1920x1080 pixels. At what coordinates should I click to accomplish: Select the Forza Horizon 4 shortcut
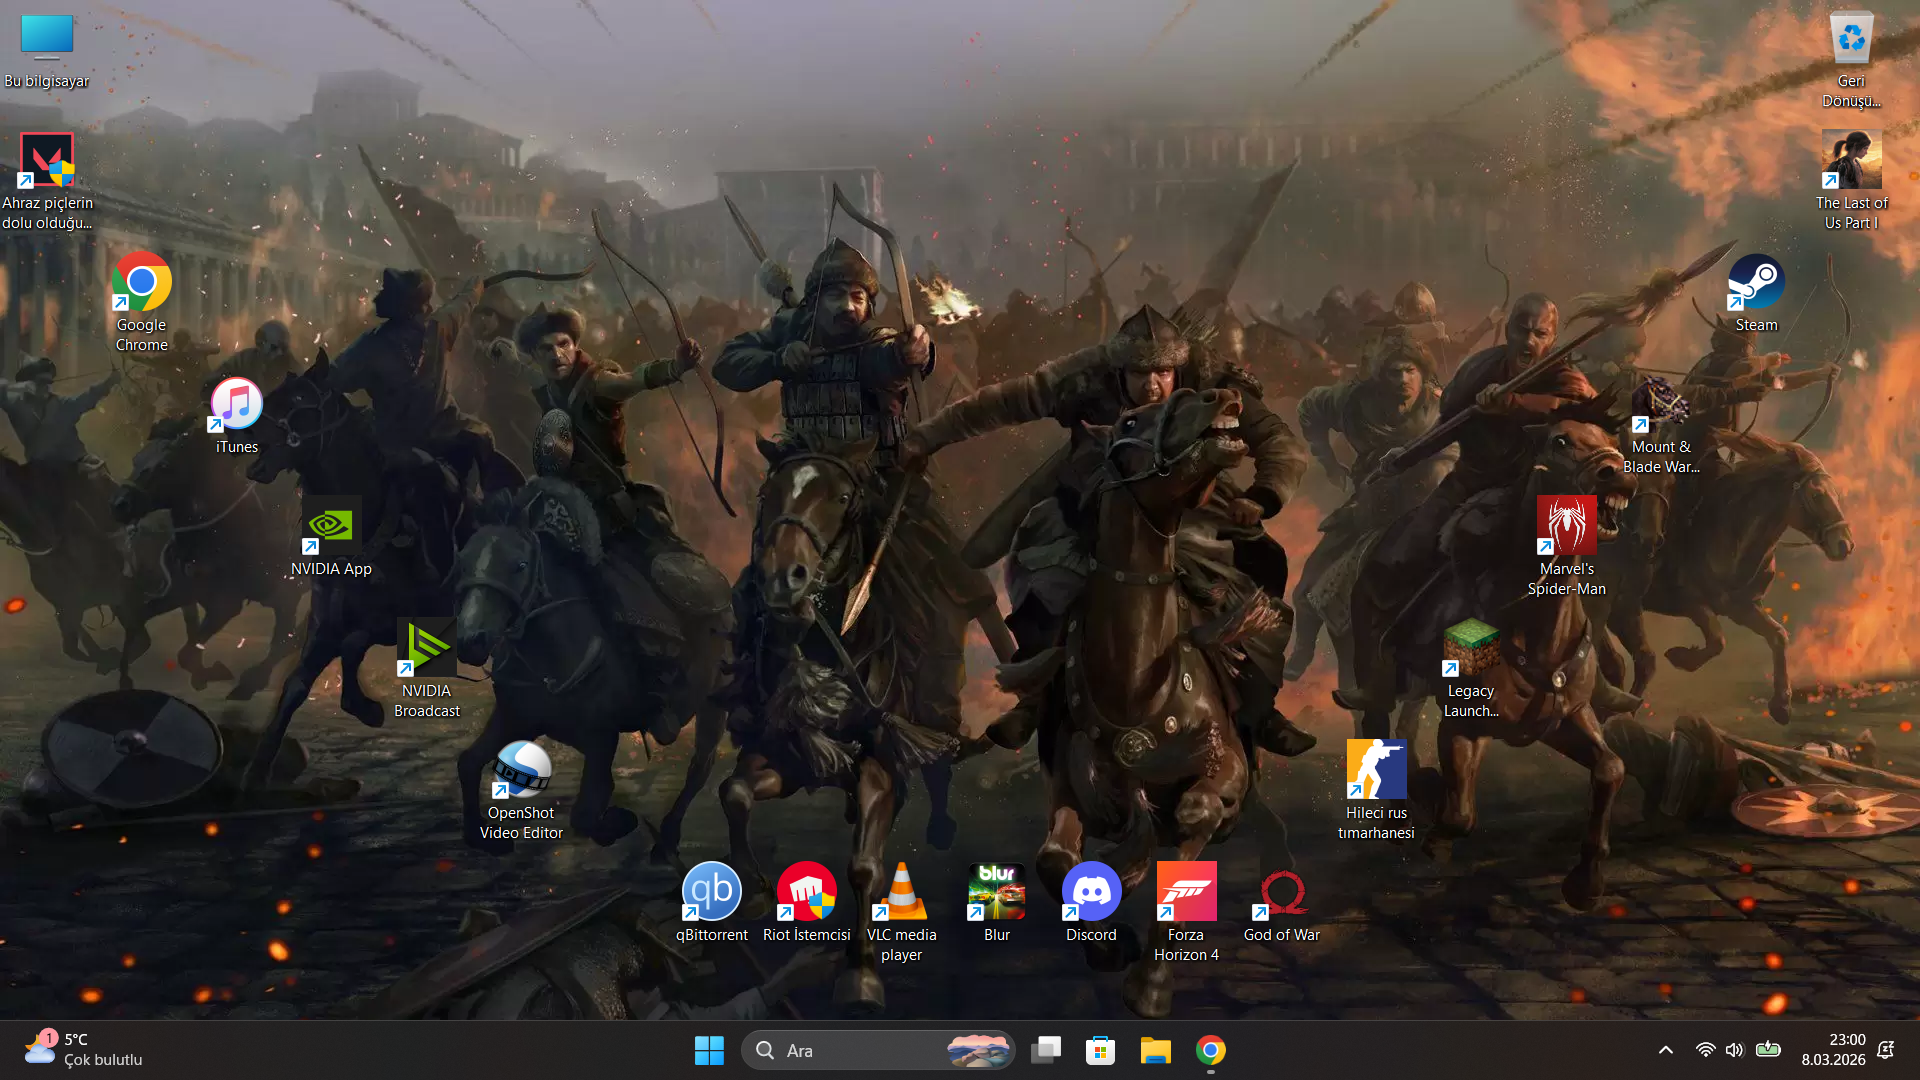1186,914
